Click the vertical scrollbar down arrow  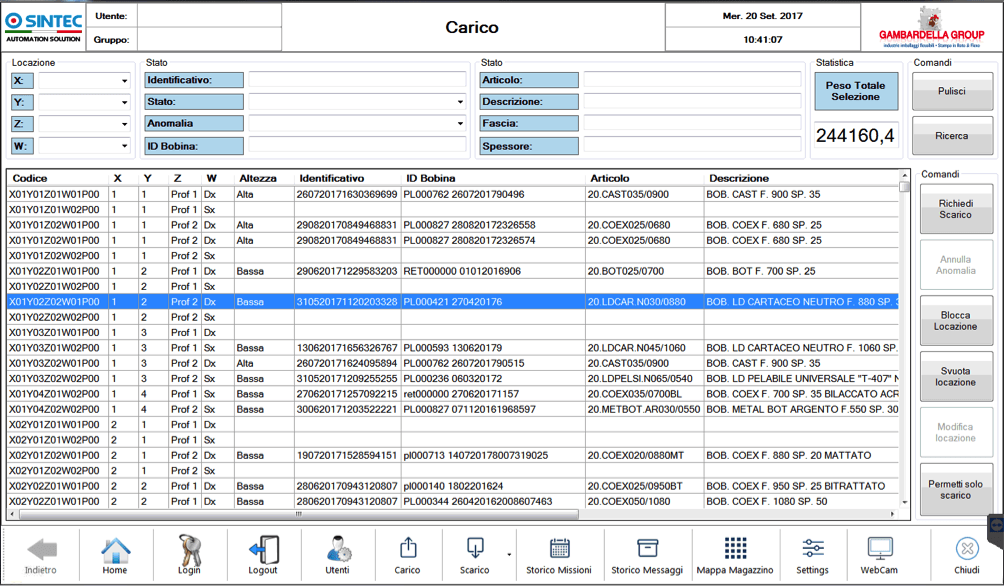point(904,503)
